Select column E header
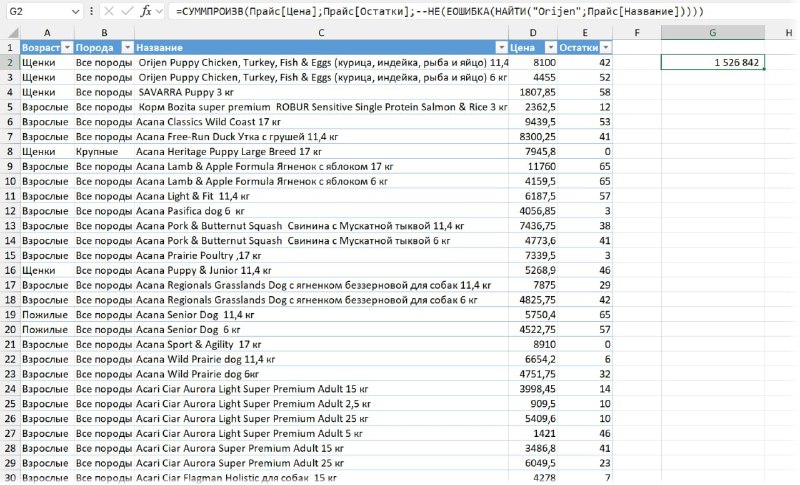The height and width of the screenshot is (485, 800). coord(585,33)
